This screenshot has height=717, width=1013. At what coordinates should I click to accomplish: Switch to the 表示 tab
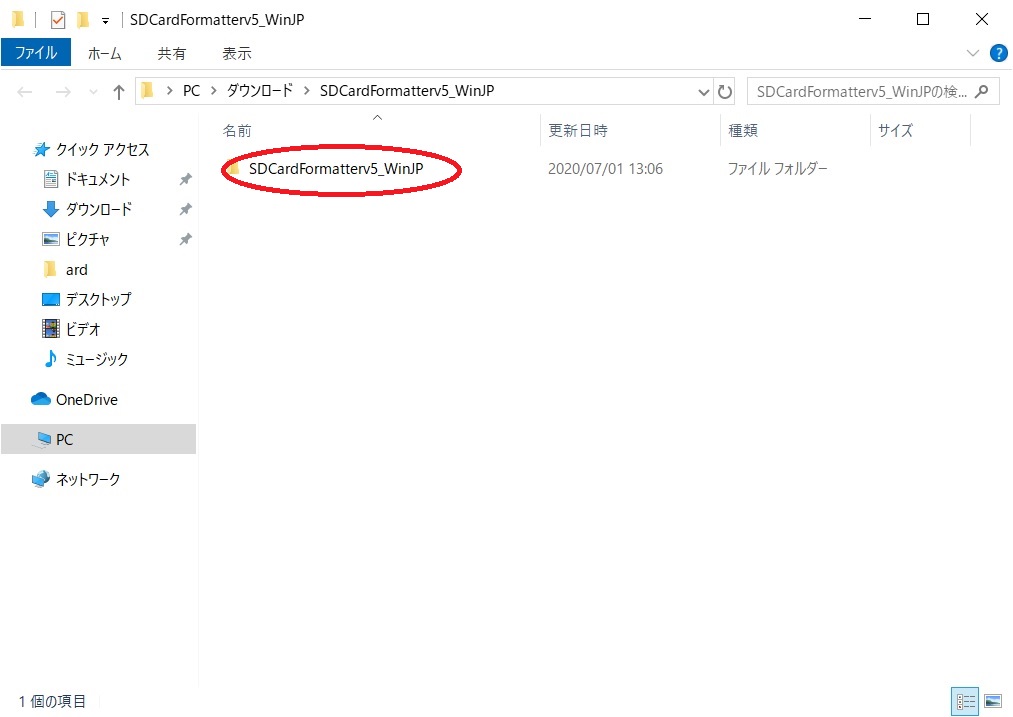pos(237,53)
